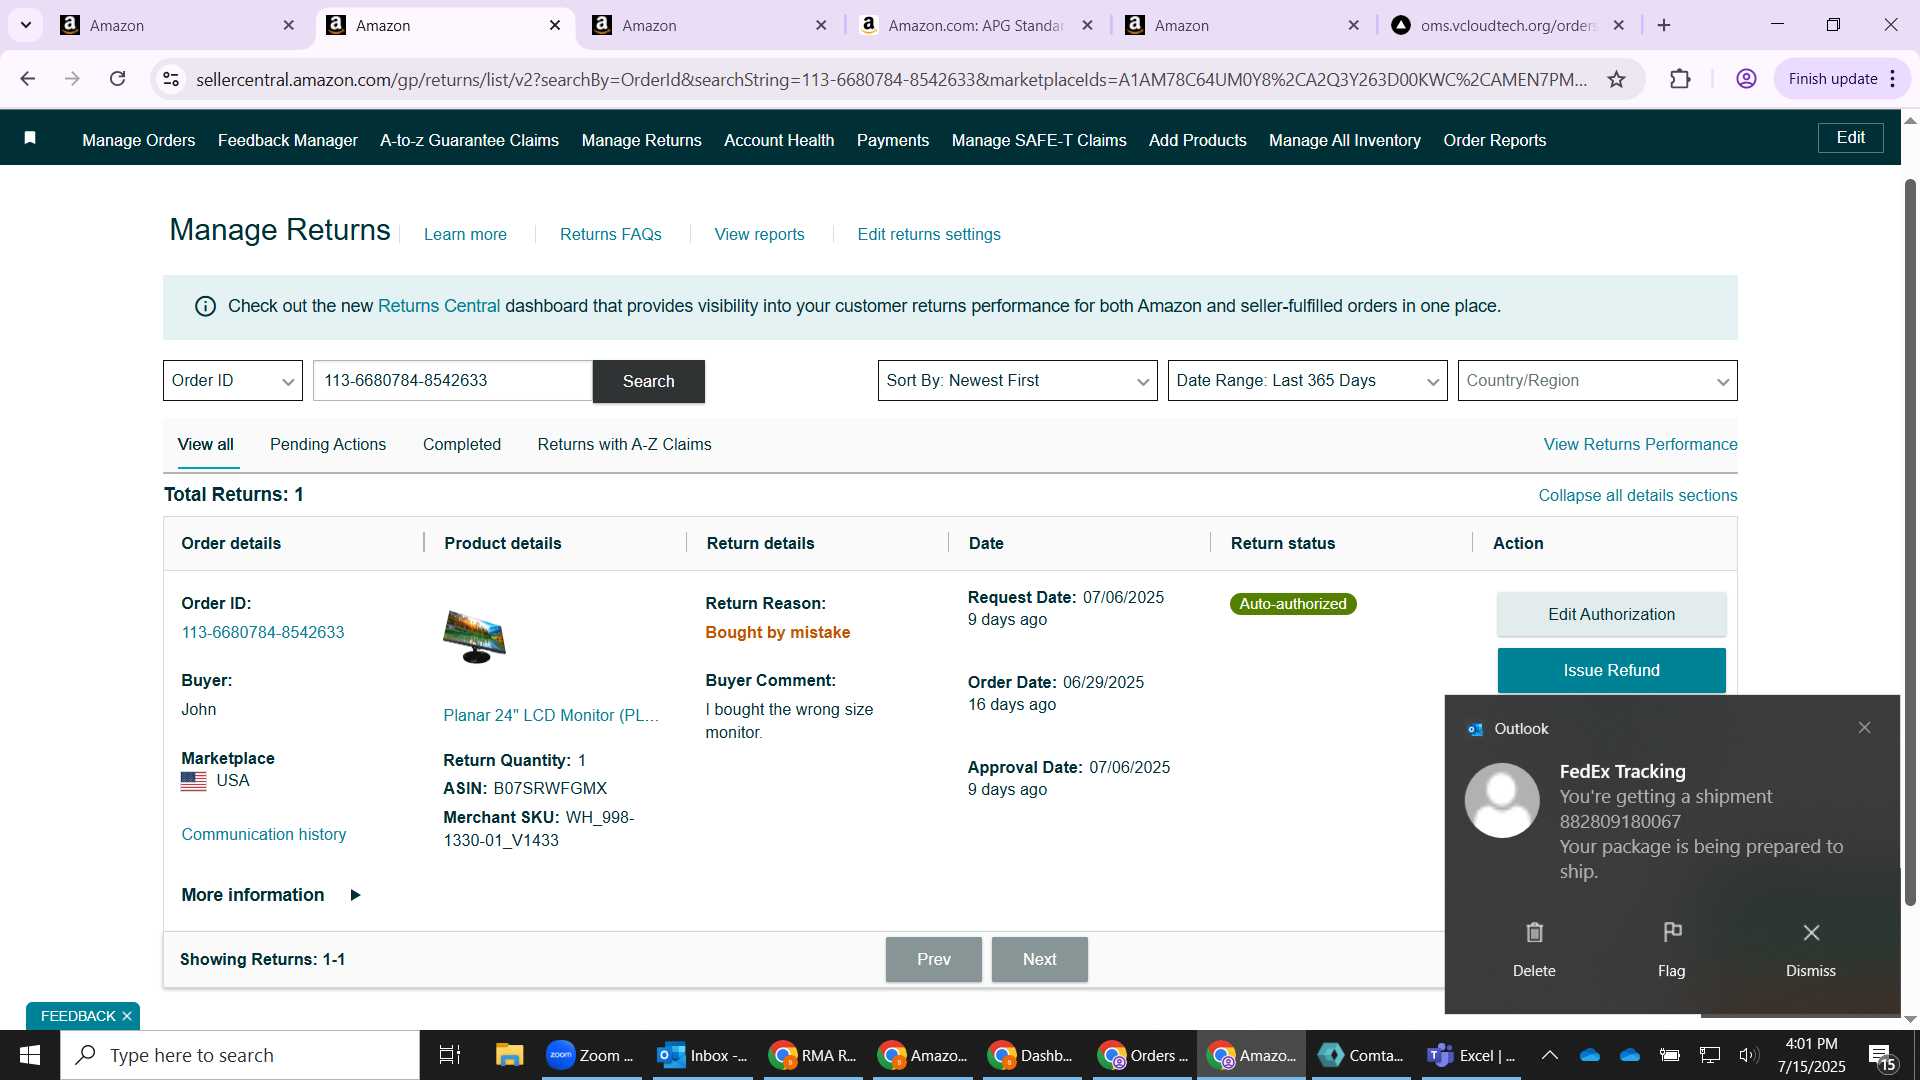Click the Prev pagination button
Image resolution: width=1920 pixels, height=1080 pixels.
click(x=933, y=960)
